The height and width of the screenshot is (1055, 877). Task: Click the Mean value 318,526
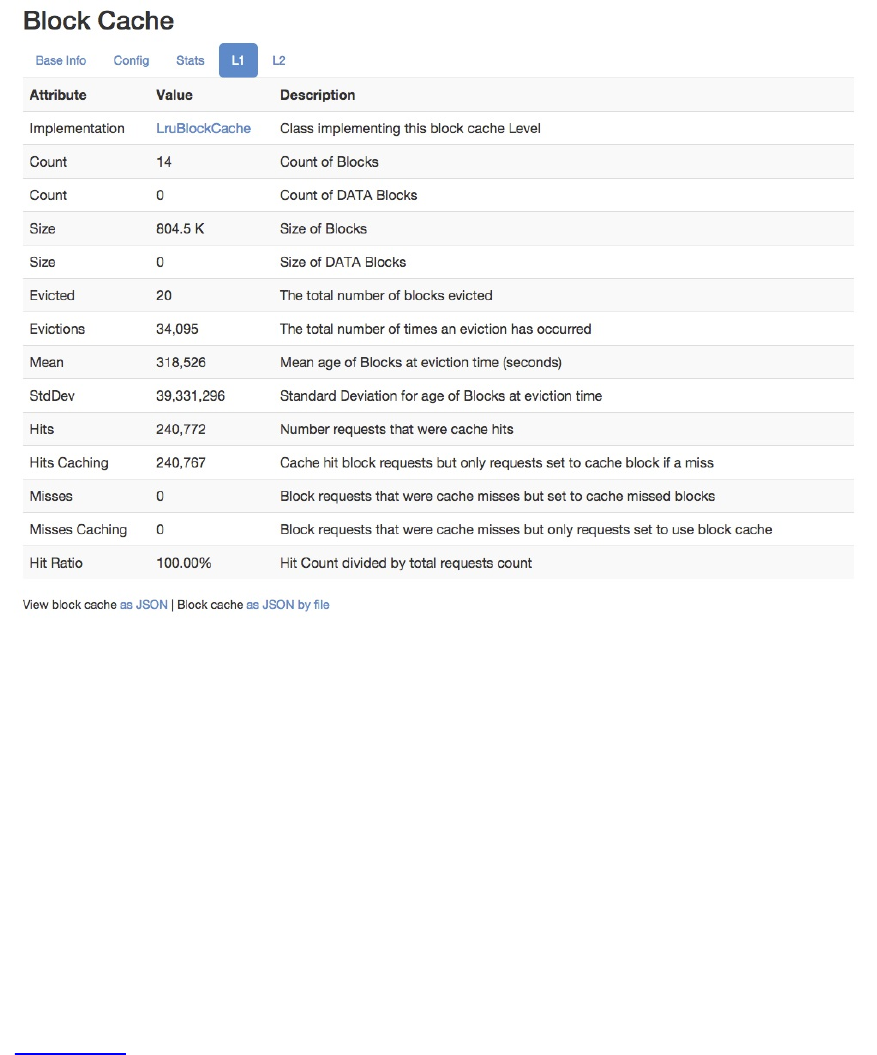181,362
